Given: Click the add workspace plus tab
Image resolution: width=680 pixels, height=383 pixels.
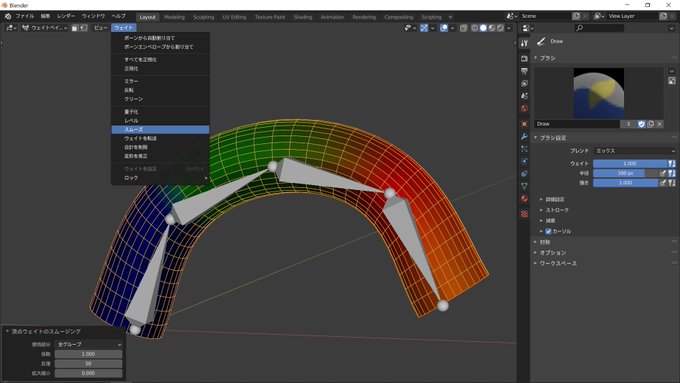Looking at the screenshot, I should pos(450,17).
